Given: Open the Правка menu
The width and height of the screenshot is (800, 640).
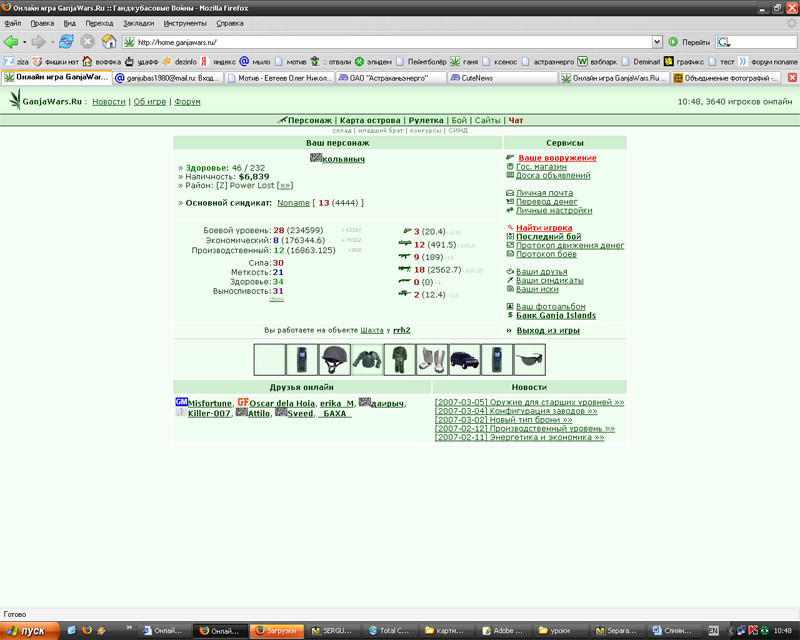Looking at the screenshot, I should click(x=42, y=23).
